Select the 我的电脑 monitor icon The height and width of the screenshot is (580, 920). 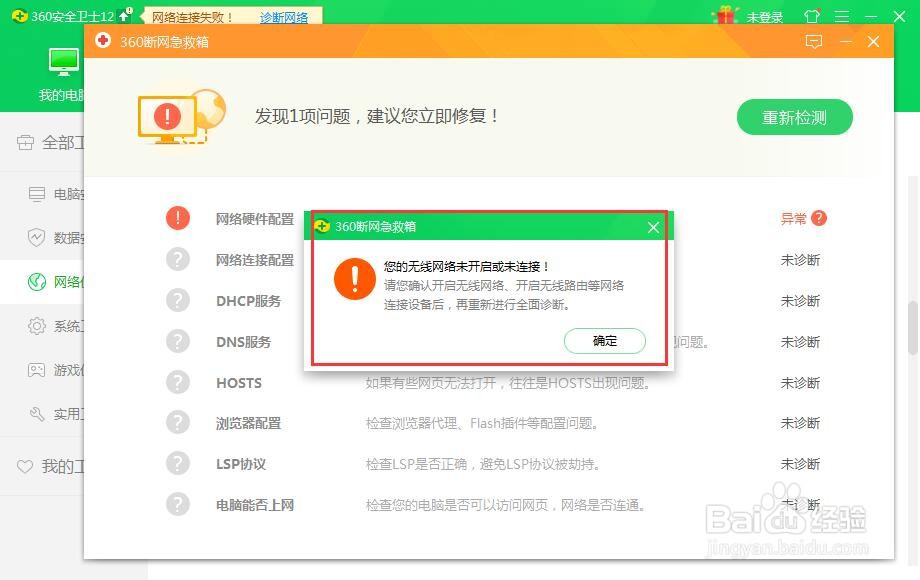[x=63, y=62]
